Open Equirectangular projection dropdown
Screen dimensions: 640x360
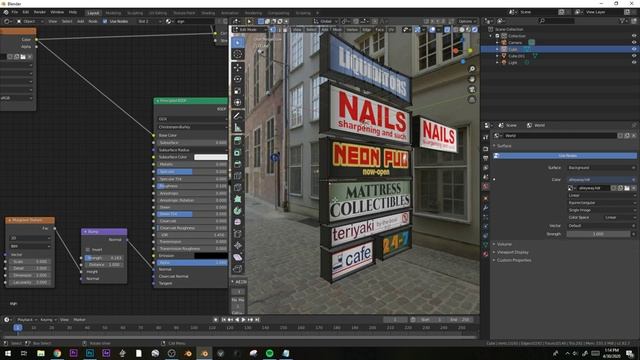click(602, 202)
